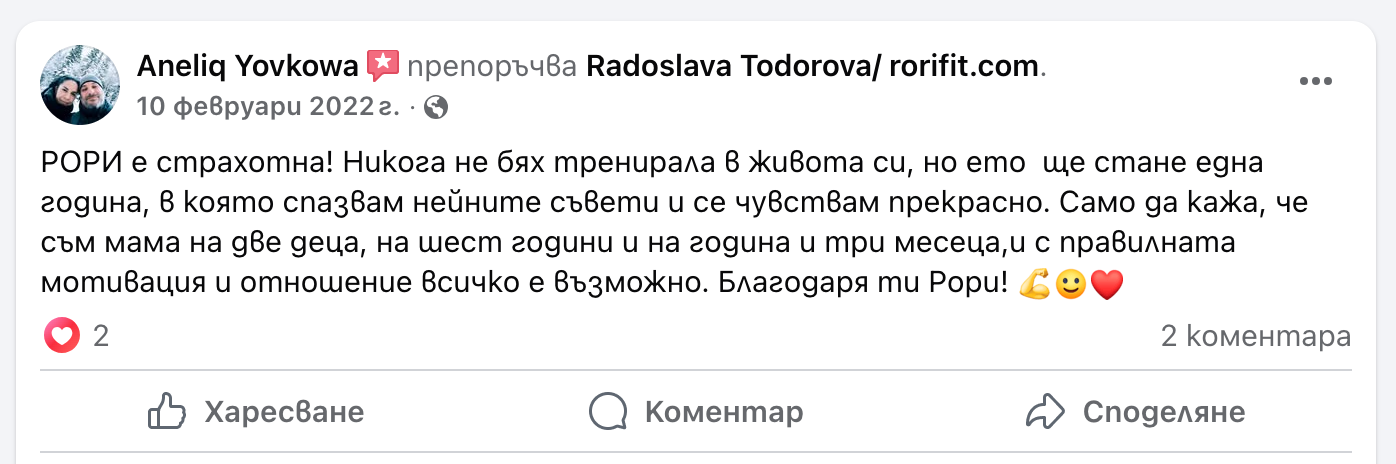Open the reactions count number 2
The image size is (1396, 464).
(x=101, y=337)
